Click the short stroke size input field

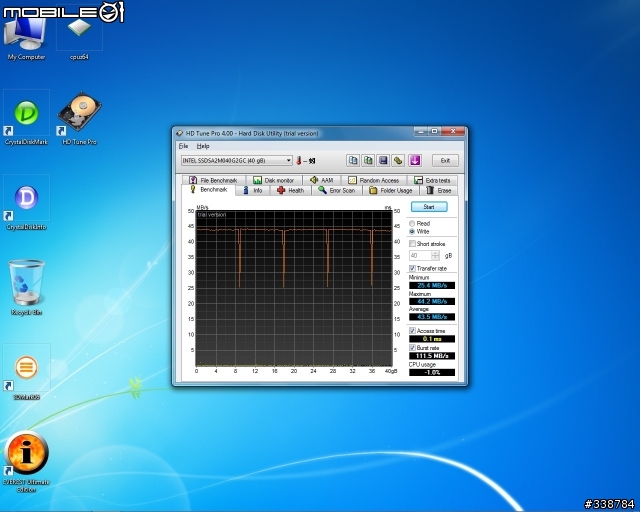[x=420, y=256]
